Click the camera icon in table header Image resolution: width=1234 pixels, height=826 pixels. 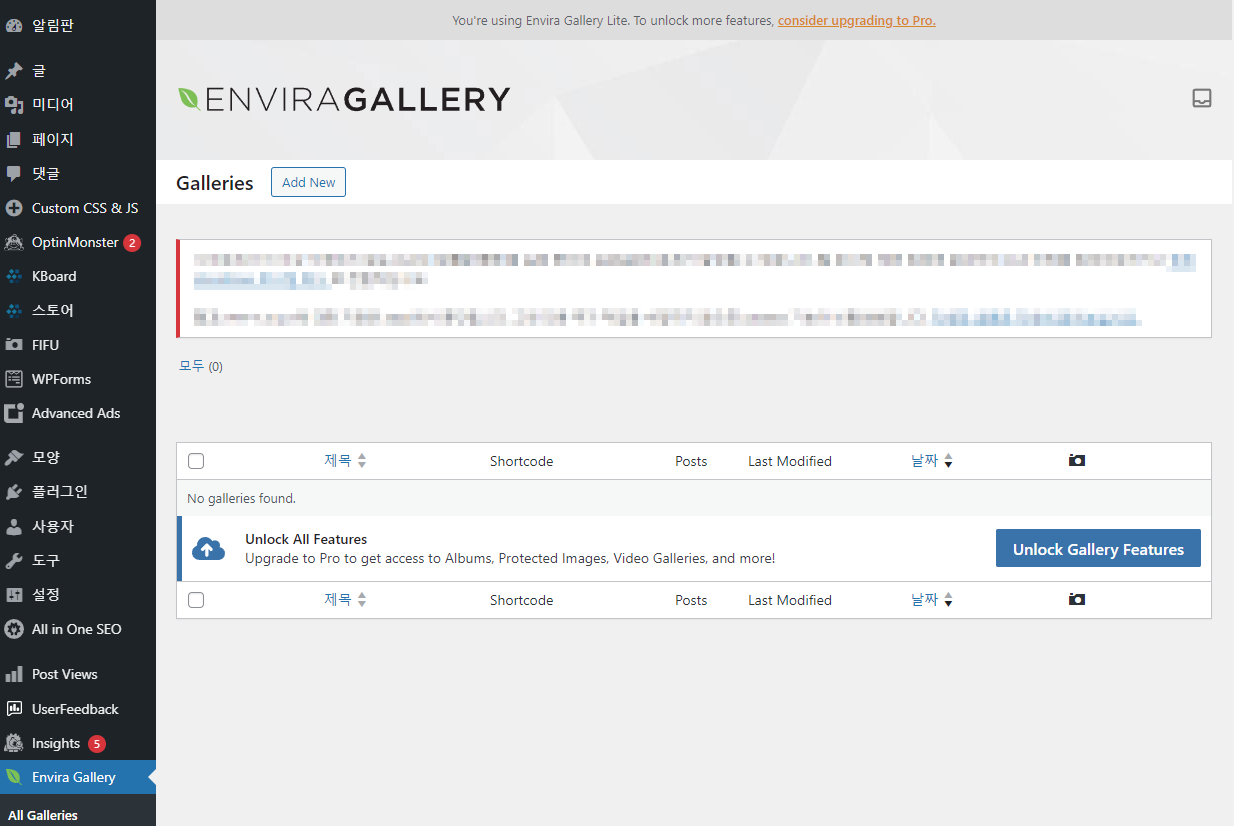tap(1077, 460)
